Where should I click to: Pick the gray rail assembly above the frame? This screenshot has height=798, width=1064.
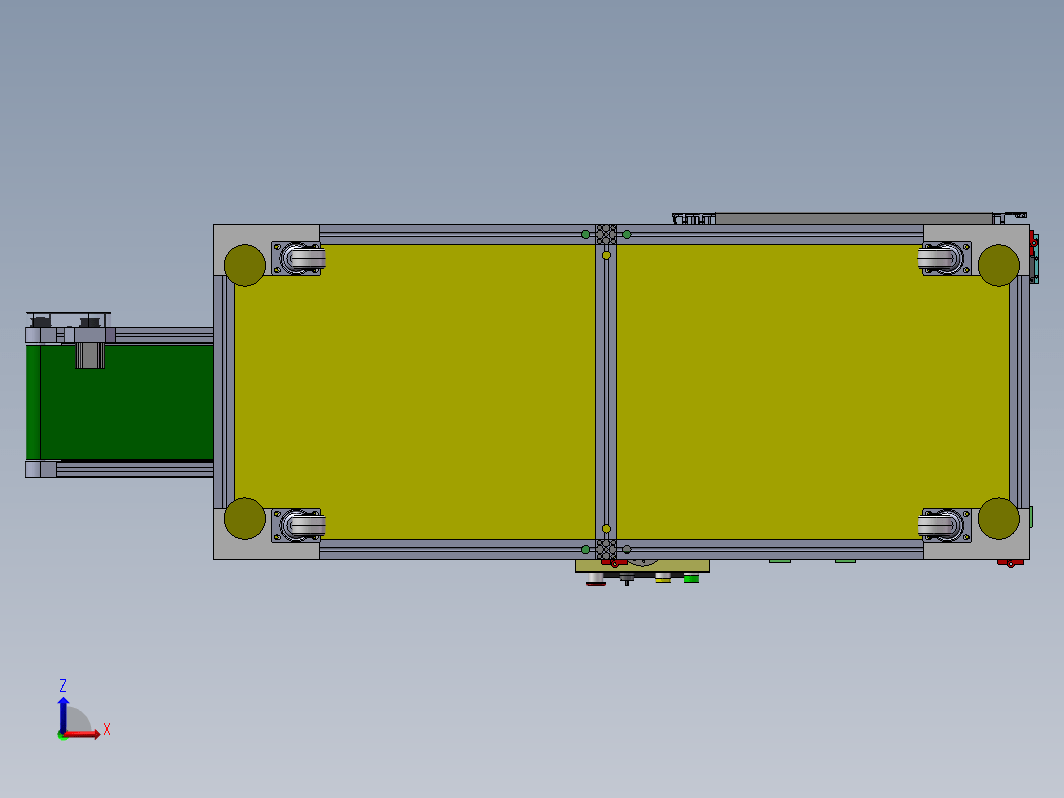(848, 218)
